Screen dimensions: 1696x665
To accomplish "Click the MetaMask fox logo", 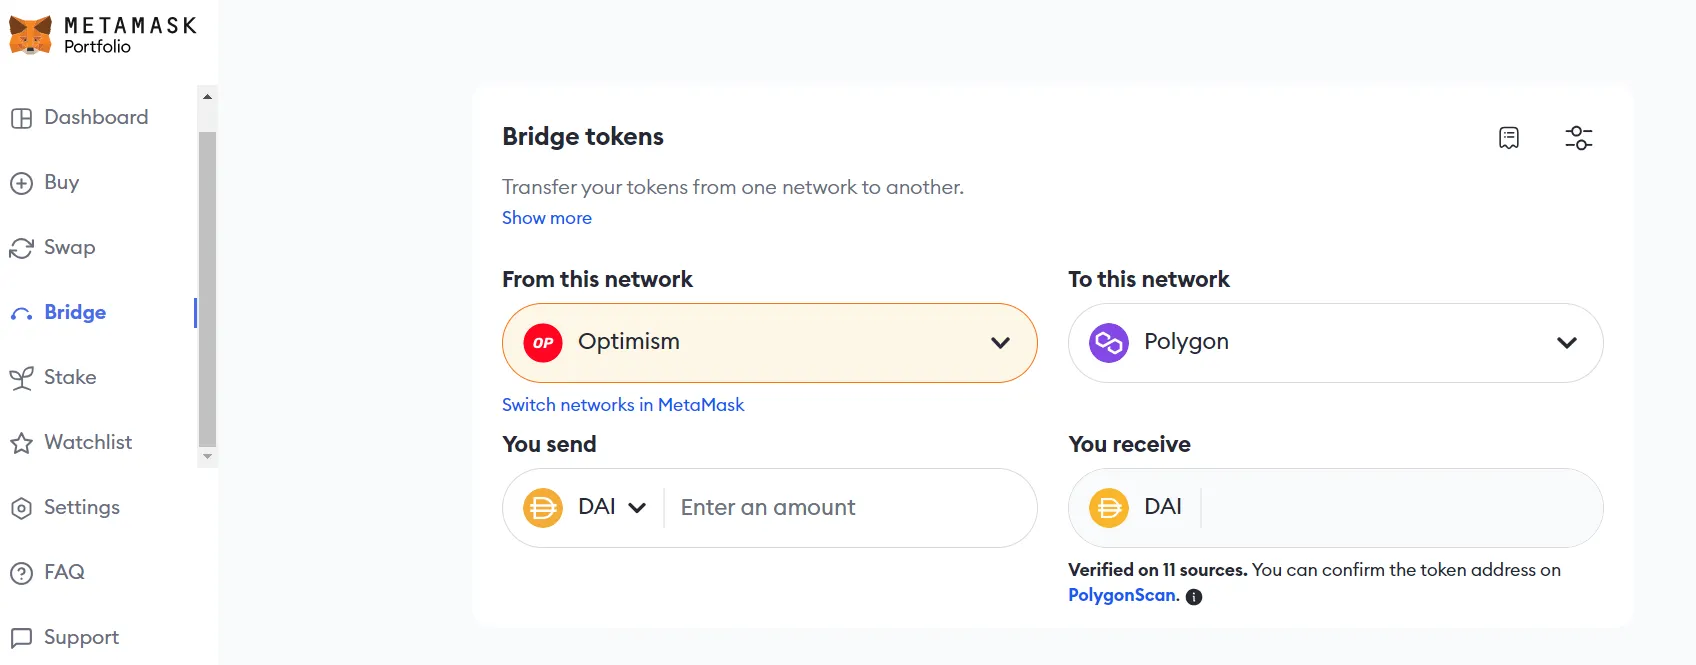I will tap(30, 35).
